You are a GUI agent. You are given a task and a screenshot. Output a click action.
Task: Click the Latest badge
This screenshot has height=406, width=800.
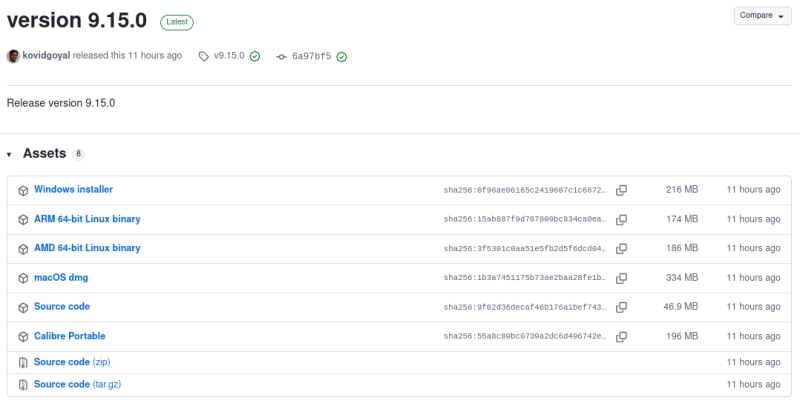[177, 22]
